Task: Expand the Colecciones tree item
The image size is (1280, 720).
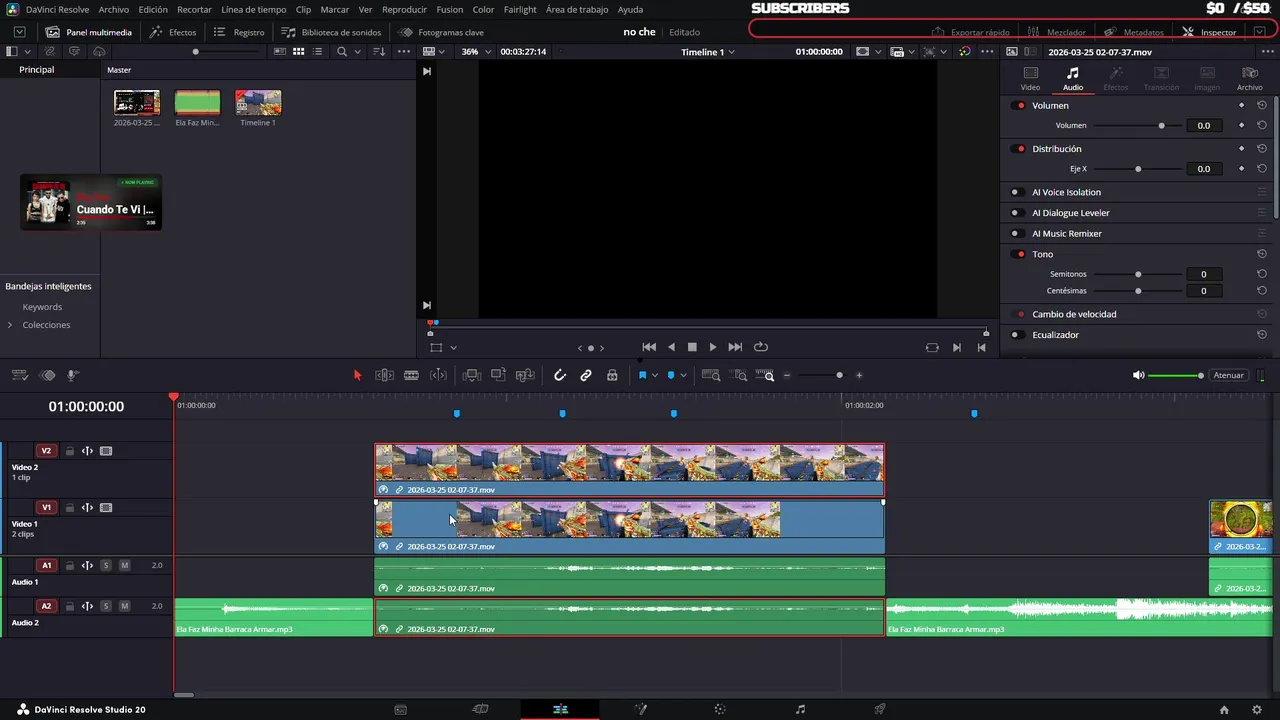Action: point(10,325)
